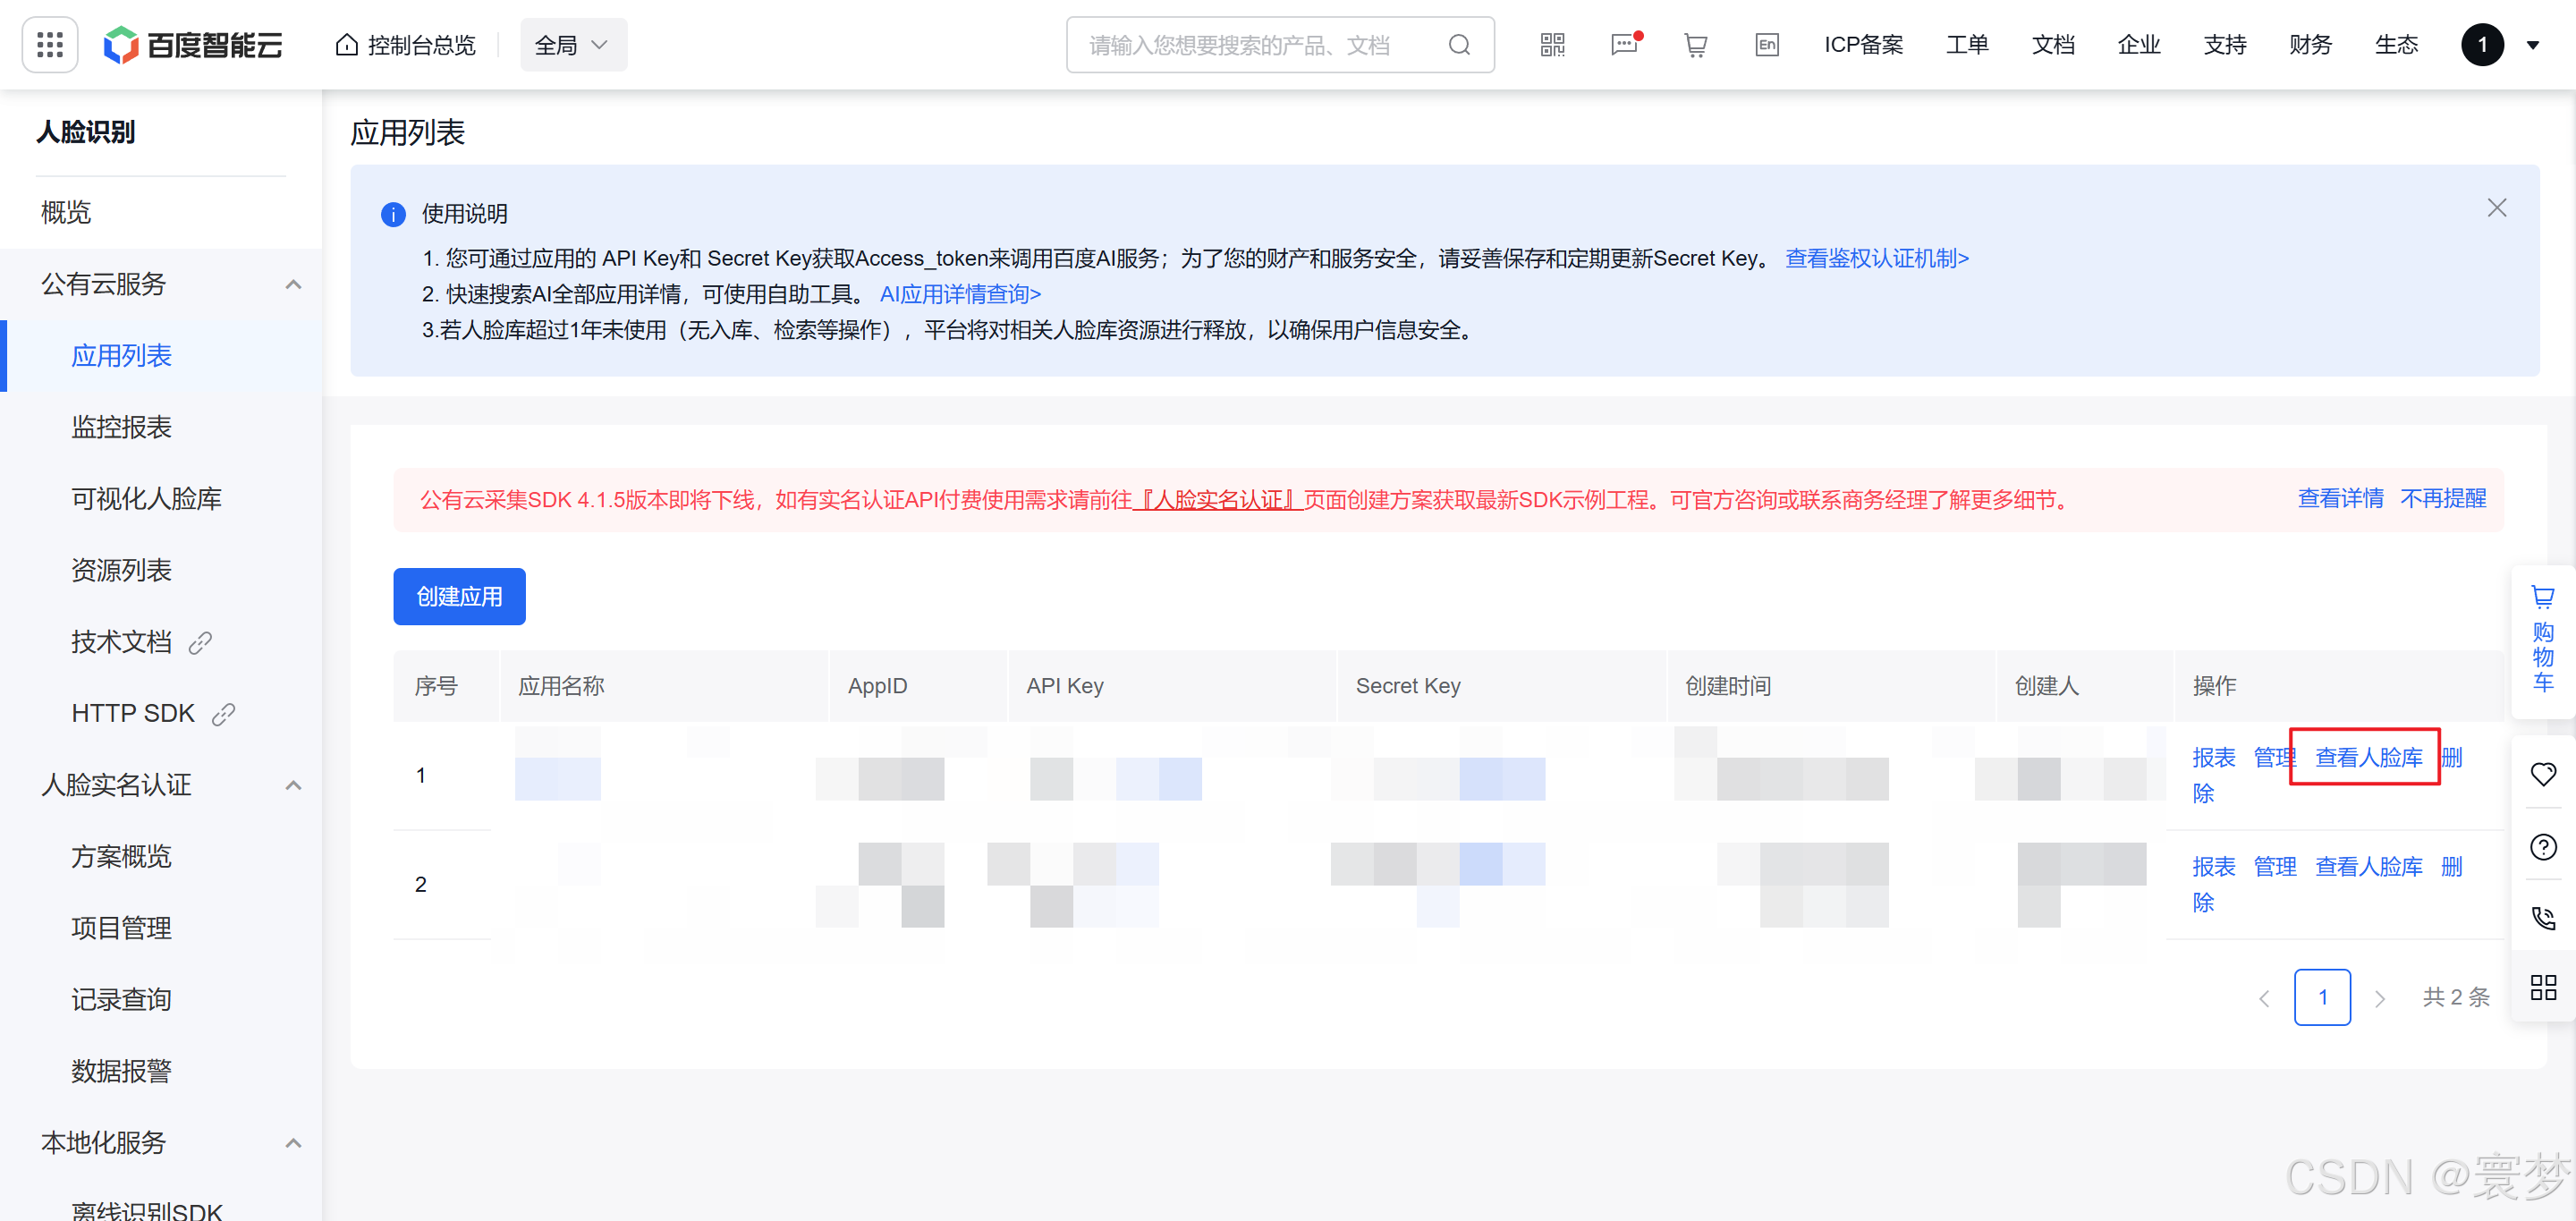The height and width of the screenshot is (1221, 2576).
Task: Open the help question mark icon
Action: coord(2543,847)
